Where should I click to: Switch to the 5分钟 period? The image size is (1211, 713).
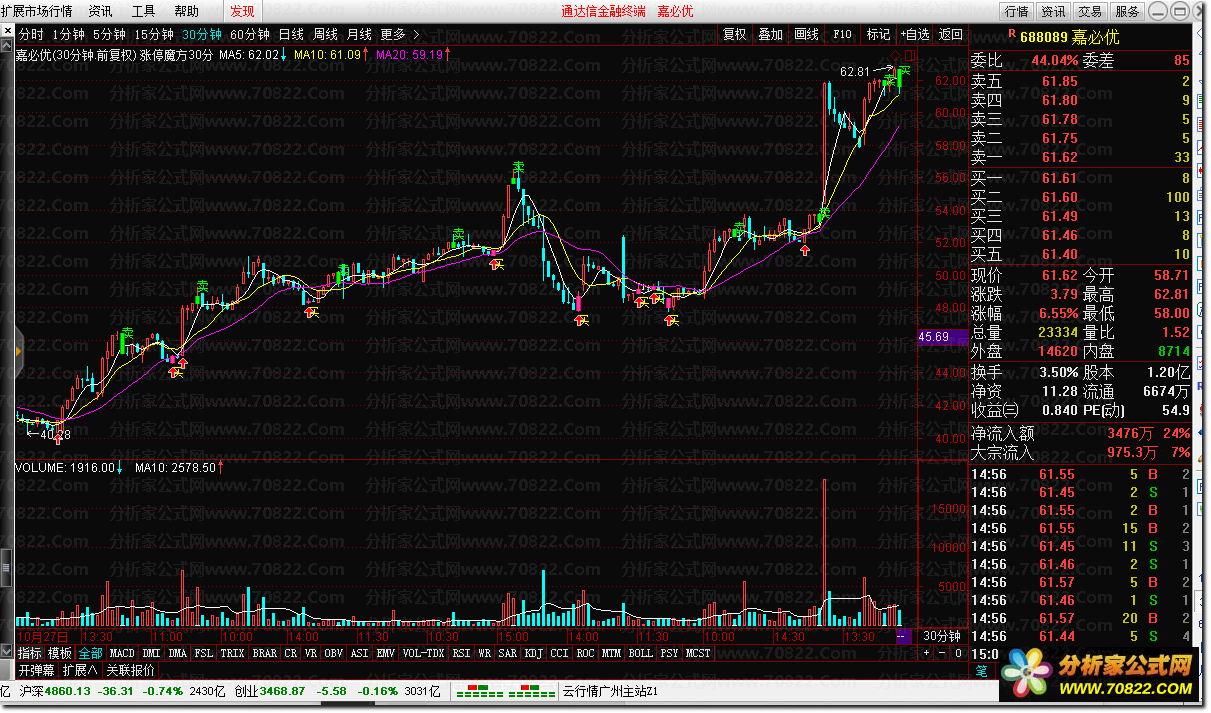(109, 34)
